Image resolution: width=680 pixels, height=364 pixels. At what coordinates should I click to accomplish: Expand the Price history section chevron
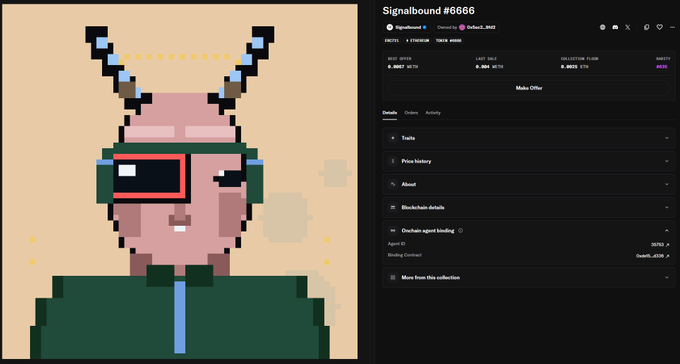[667, 161]
